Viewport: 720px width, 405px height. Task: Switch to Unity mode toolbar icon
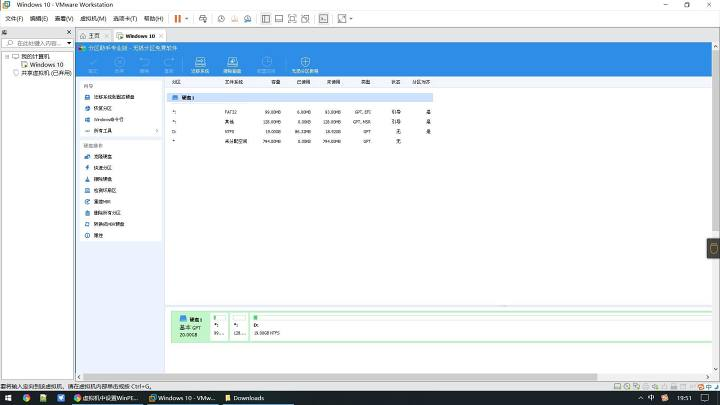click(305, 19)
